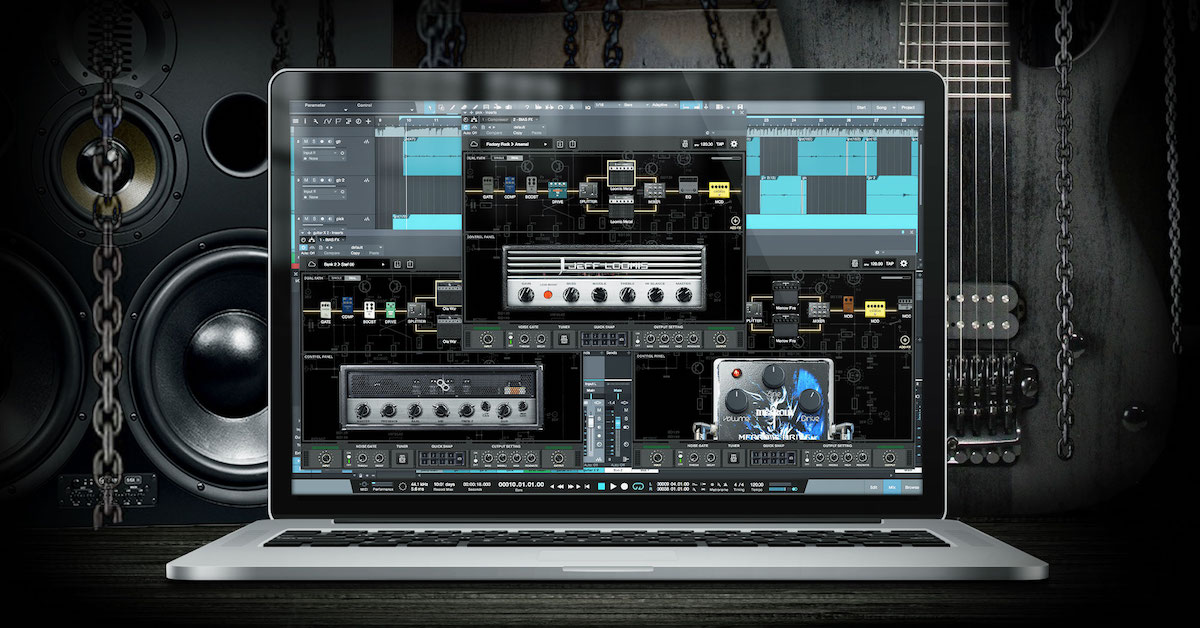Screen dimensions: 1200x628
Task: Click the SPLITTER block in the top signal chain
Action: (x=588, y=192)
